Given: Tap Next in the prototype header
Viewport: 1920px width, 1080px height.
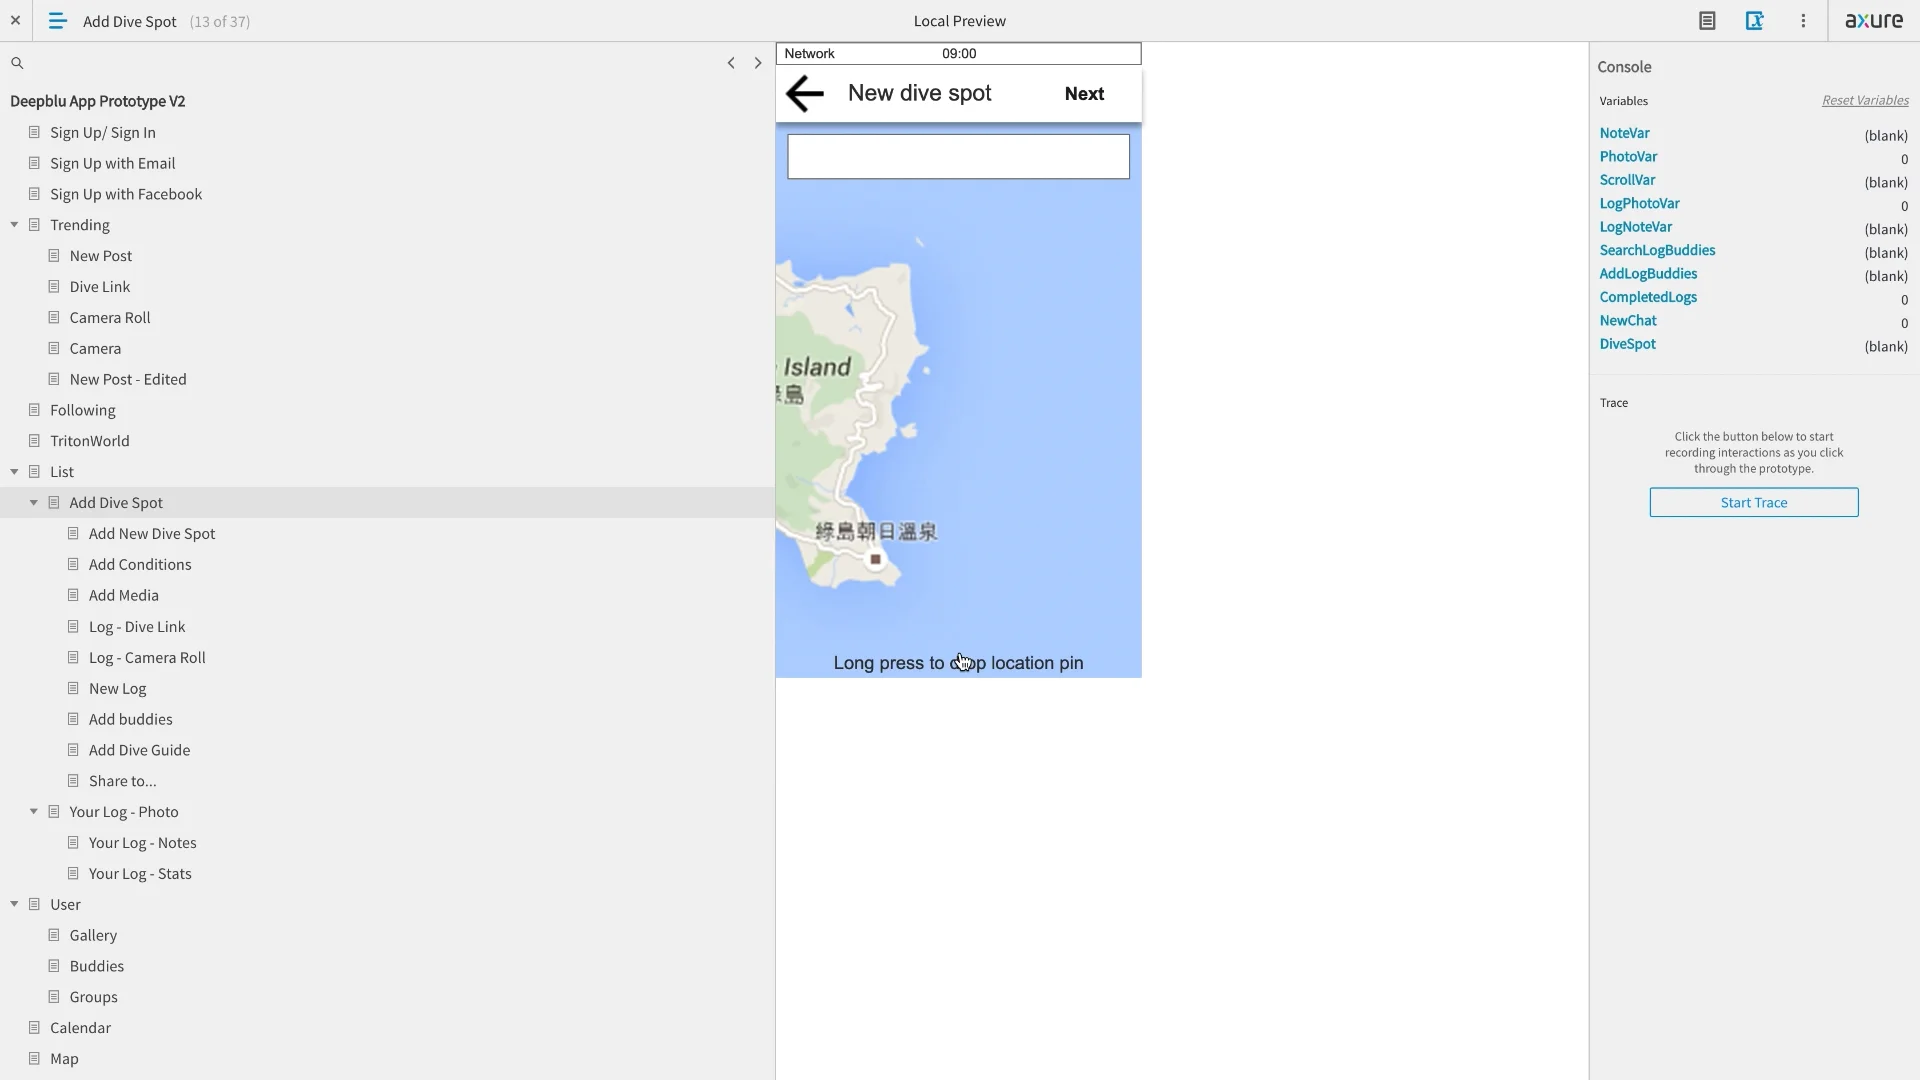Looking at the screenshot, I should point(1084,94).
